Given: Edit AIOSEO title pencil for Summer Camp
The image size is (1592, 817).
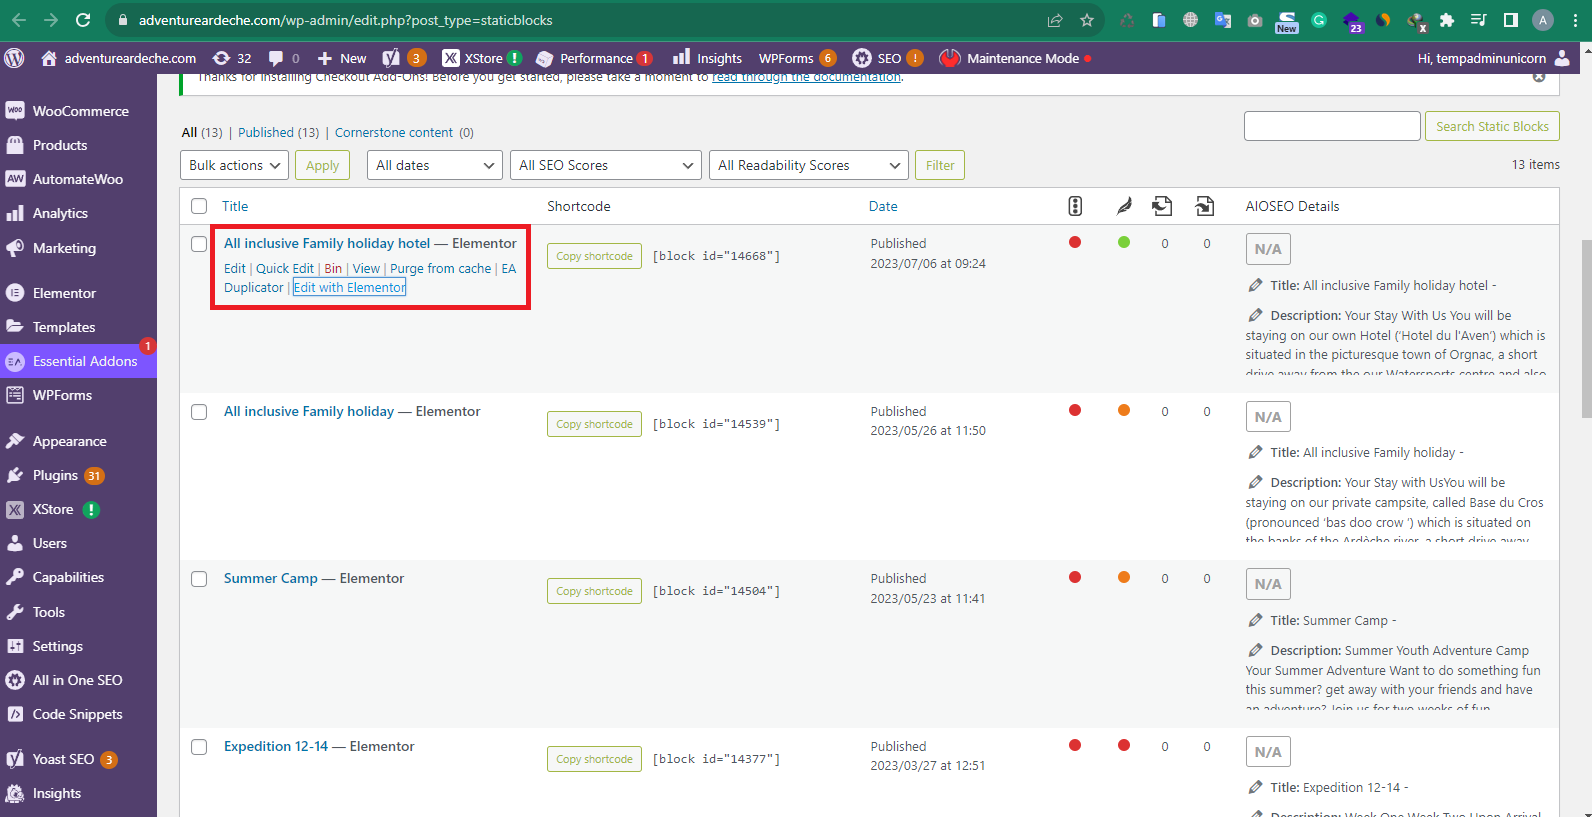Looking at the screenshot, I should [1256, 620].
